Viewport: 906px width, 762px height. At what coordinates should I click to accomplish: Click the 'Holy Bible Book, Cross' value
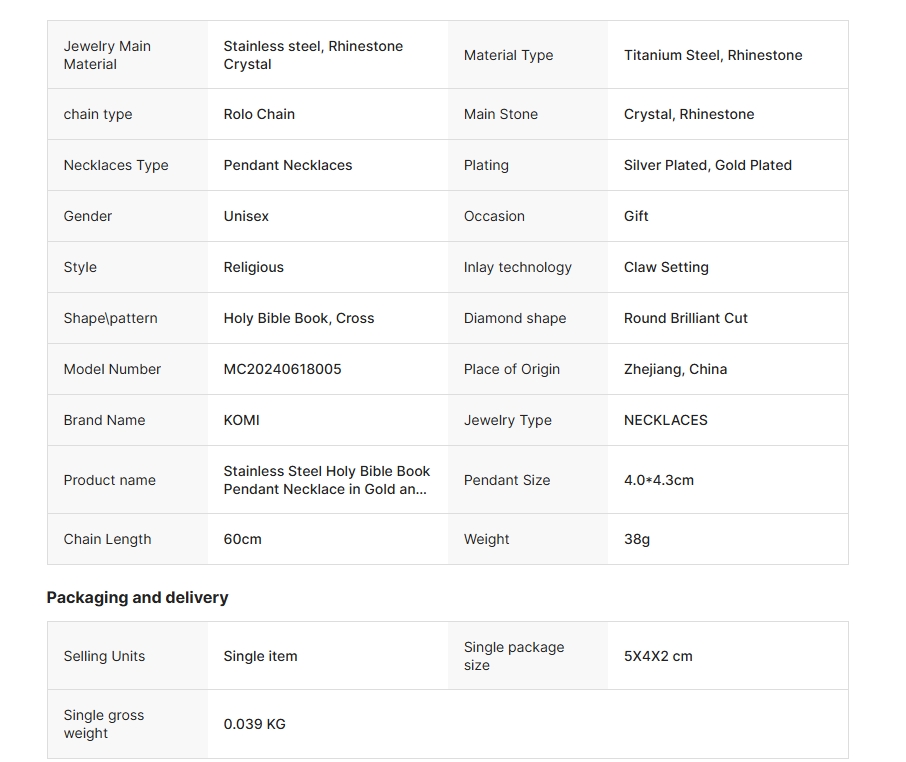click(298, 318)
